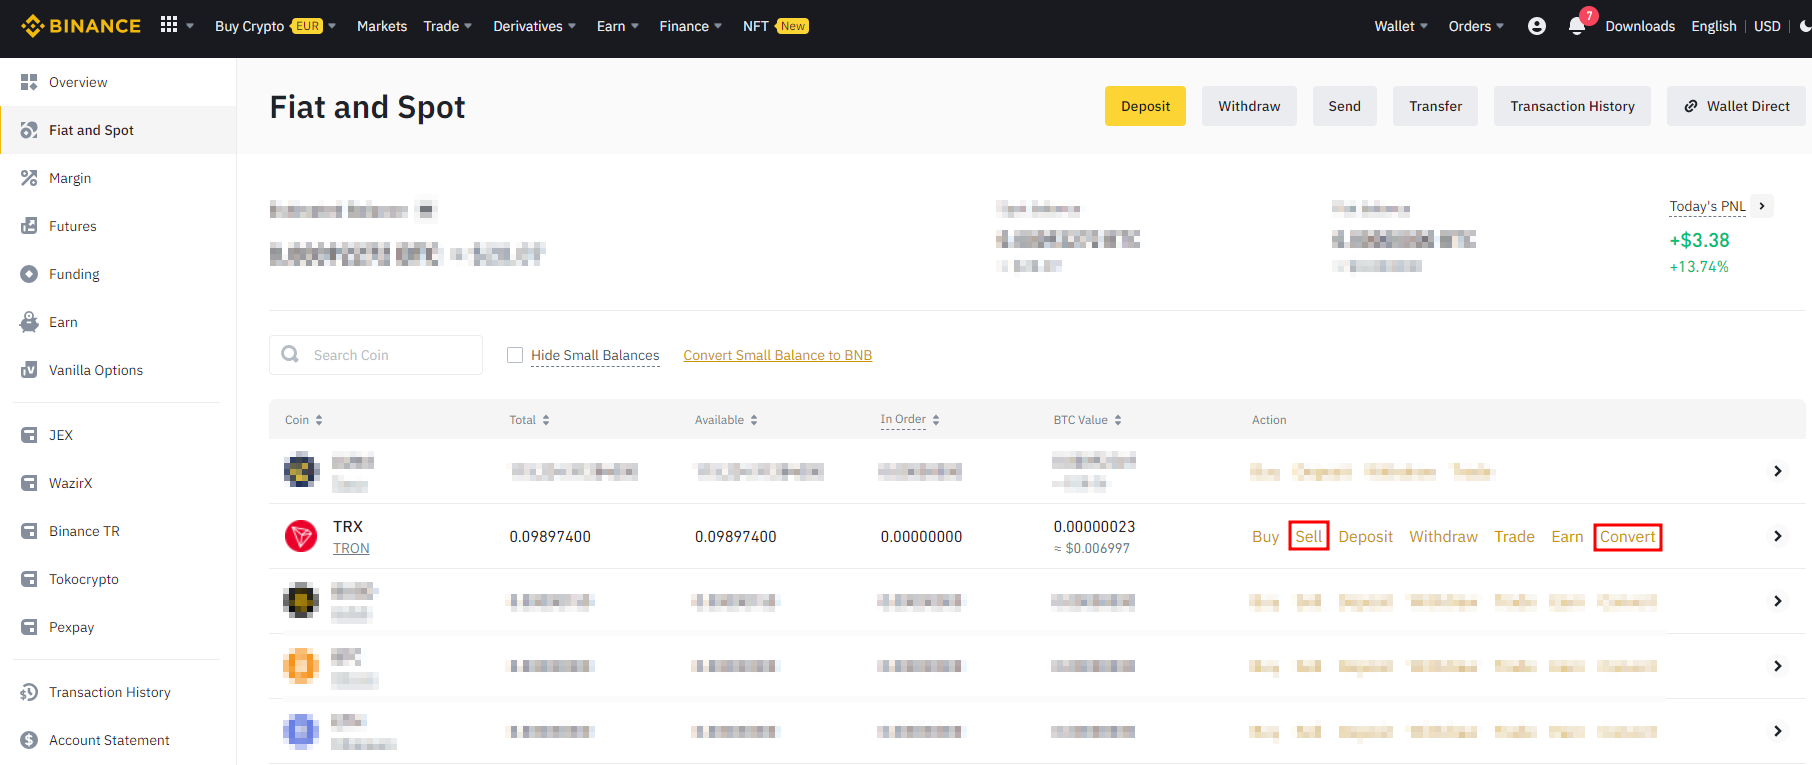Click the Account Statement sidebar icon
1812x765 pixels.
pos(29,740)
